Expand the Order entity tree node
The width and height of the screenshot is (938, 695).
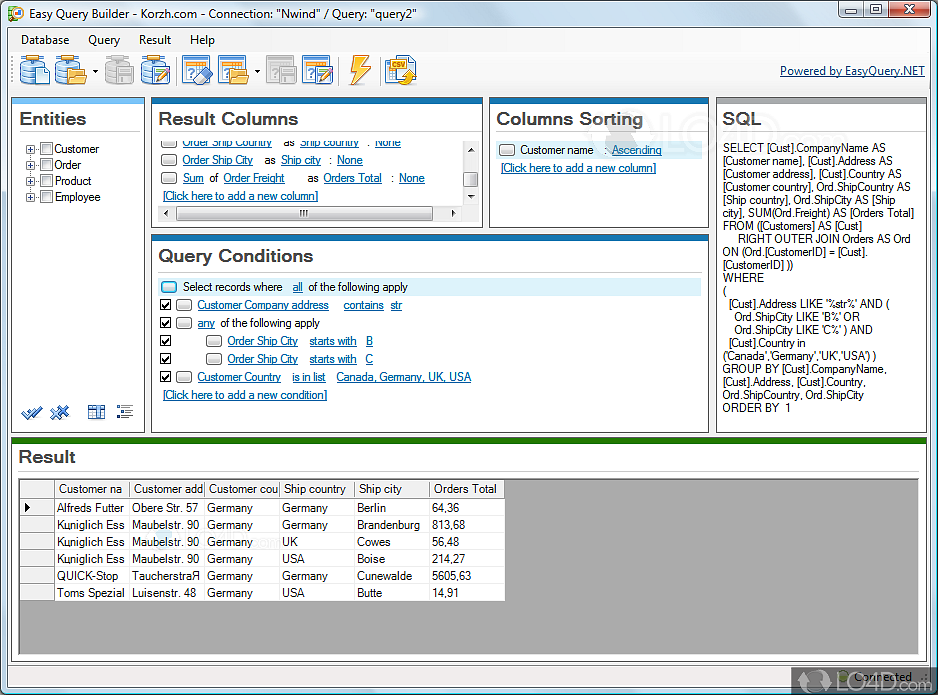click(31, 165)
